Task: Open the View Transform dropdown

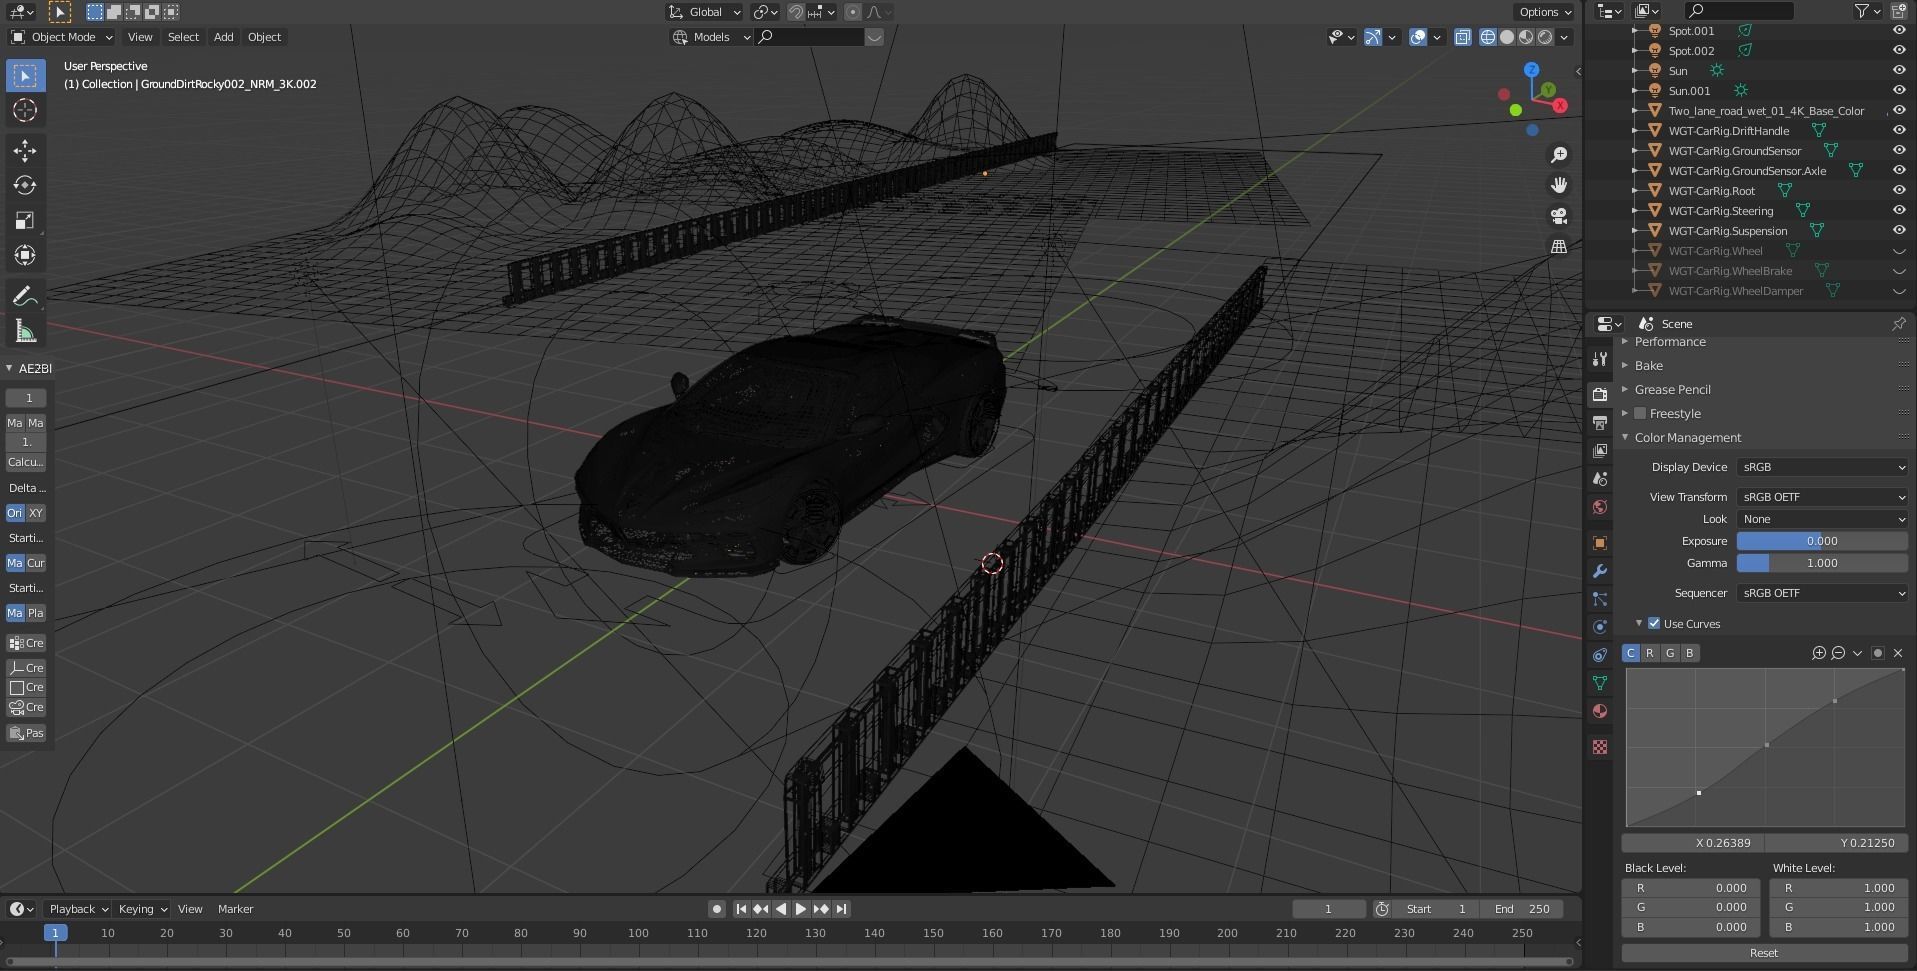Action: click(x=1820, y=496)
